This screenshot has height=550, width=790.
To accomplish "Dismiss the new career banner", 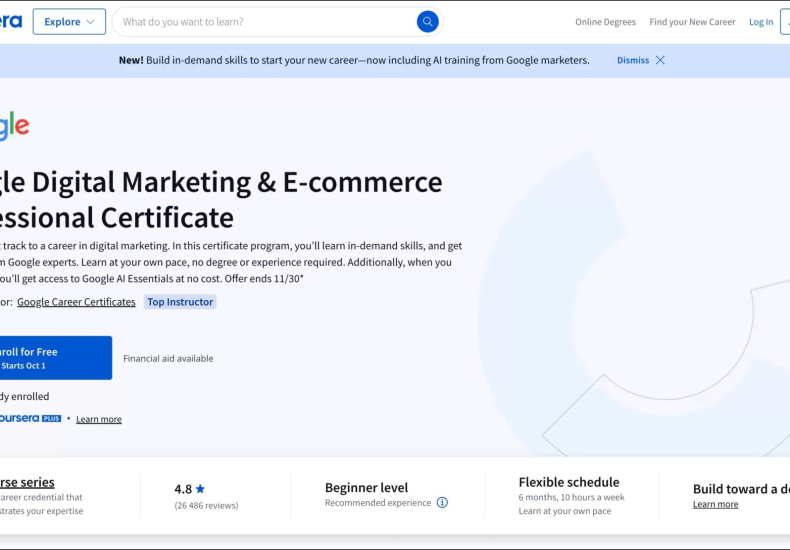I will (633, 60).
